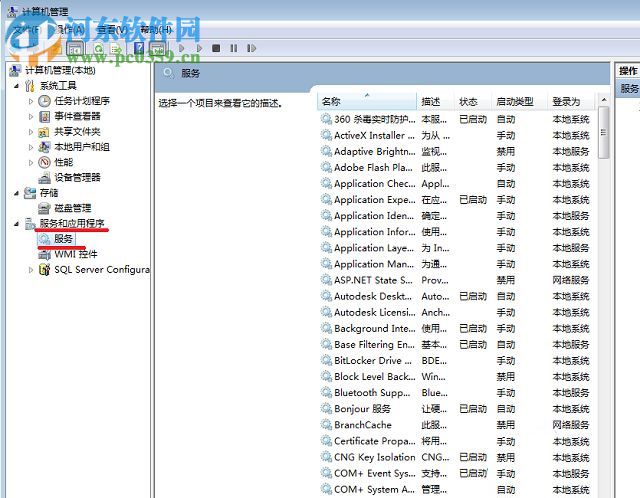Select 计算机管理(本地) root node
This screenshot has height=498, width=640.
[60, 70]
